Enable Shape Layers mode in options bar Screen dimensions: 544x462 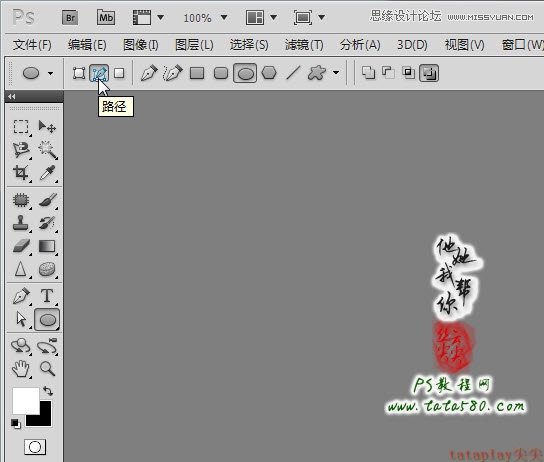(x=79, y=73)
